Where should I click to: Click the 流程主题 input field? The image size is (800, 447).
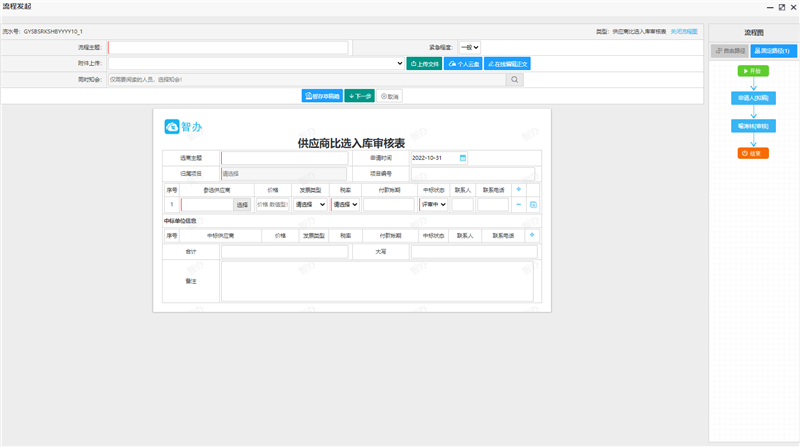point(229,47)
